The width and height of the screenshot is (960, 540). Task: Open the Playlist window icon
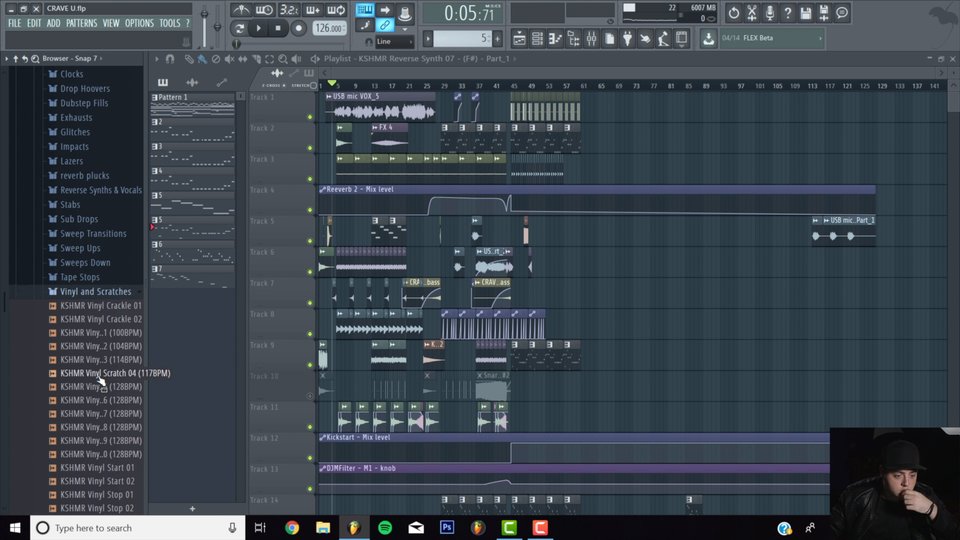coord(519,39)
